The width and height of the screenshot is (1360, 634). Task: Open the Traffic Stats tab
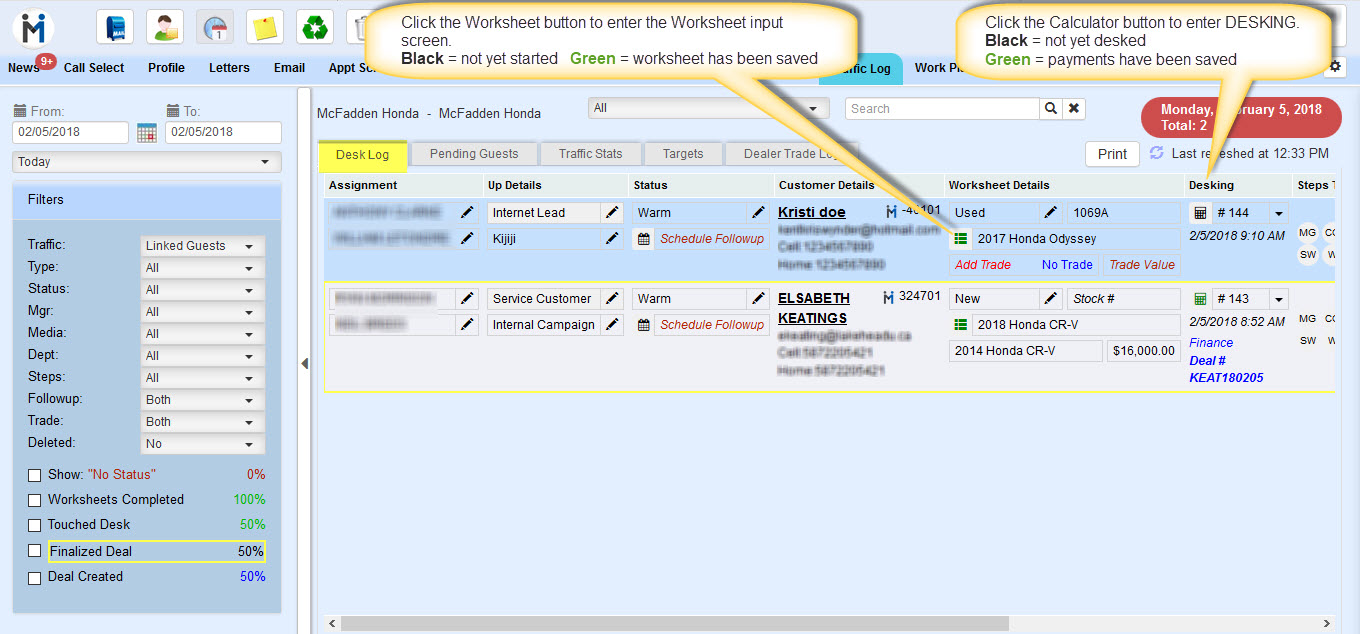pyautogui.click(x=590, y=154)
